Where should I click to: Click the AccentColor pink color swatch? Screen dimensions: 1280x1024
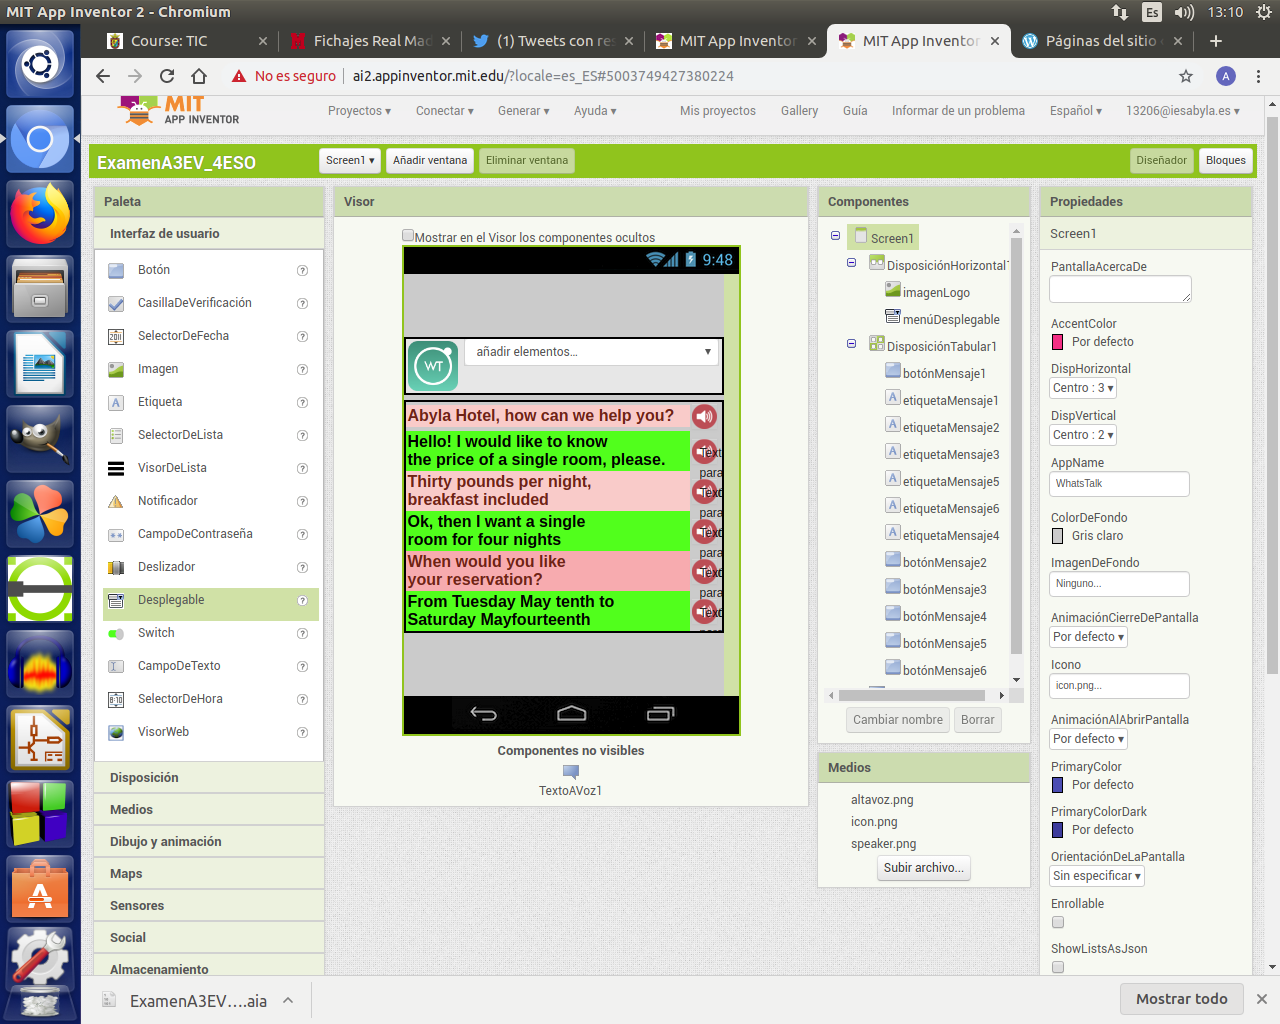[x=1058, y=342]
